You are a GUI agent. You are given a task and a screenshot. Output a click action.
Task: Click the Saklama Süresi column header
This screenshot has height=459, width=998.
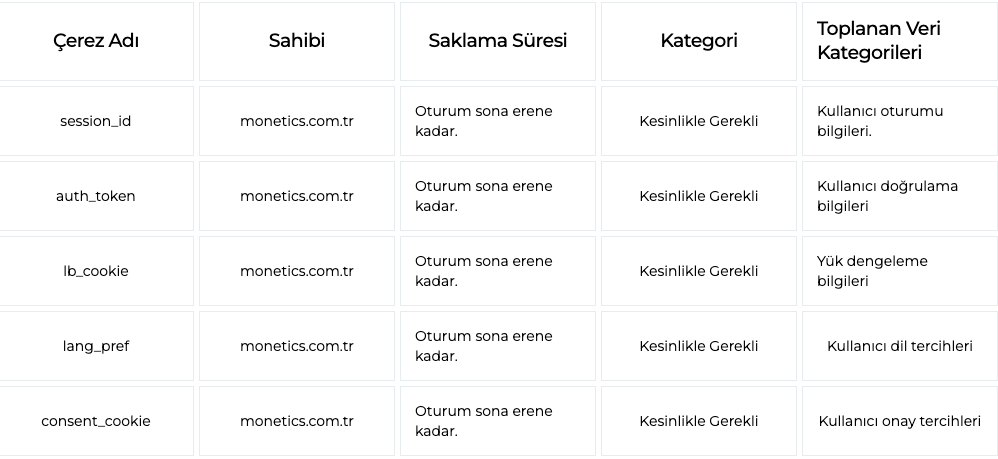pyautogui.click(x=498, y=41)
